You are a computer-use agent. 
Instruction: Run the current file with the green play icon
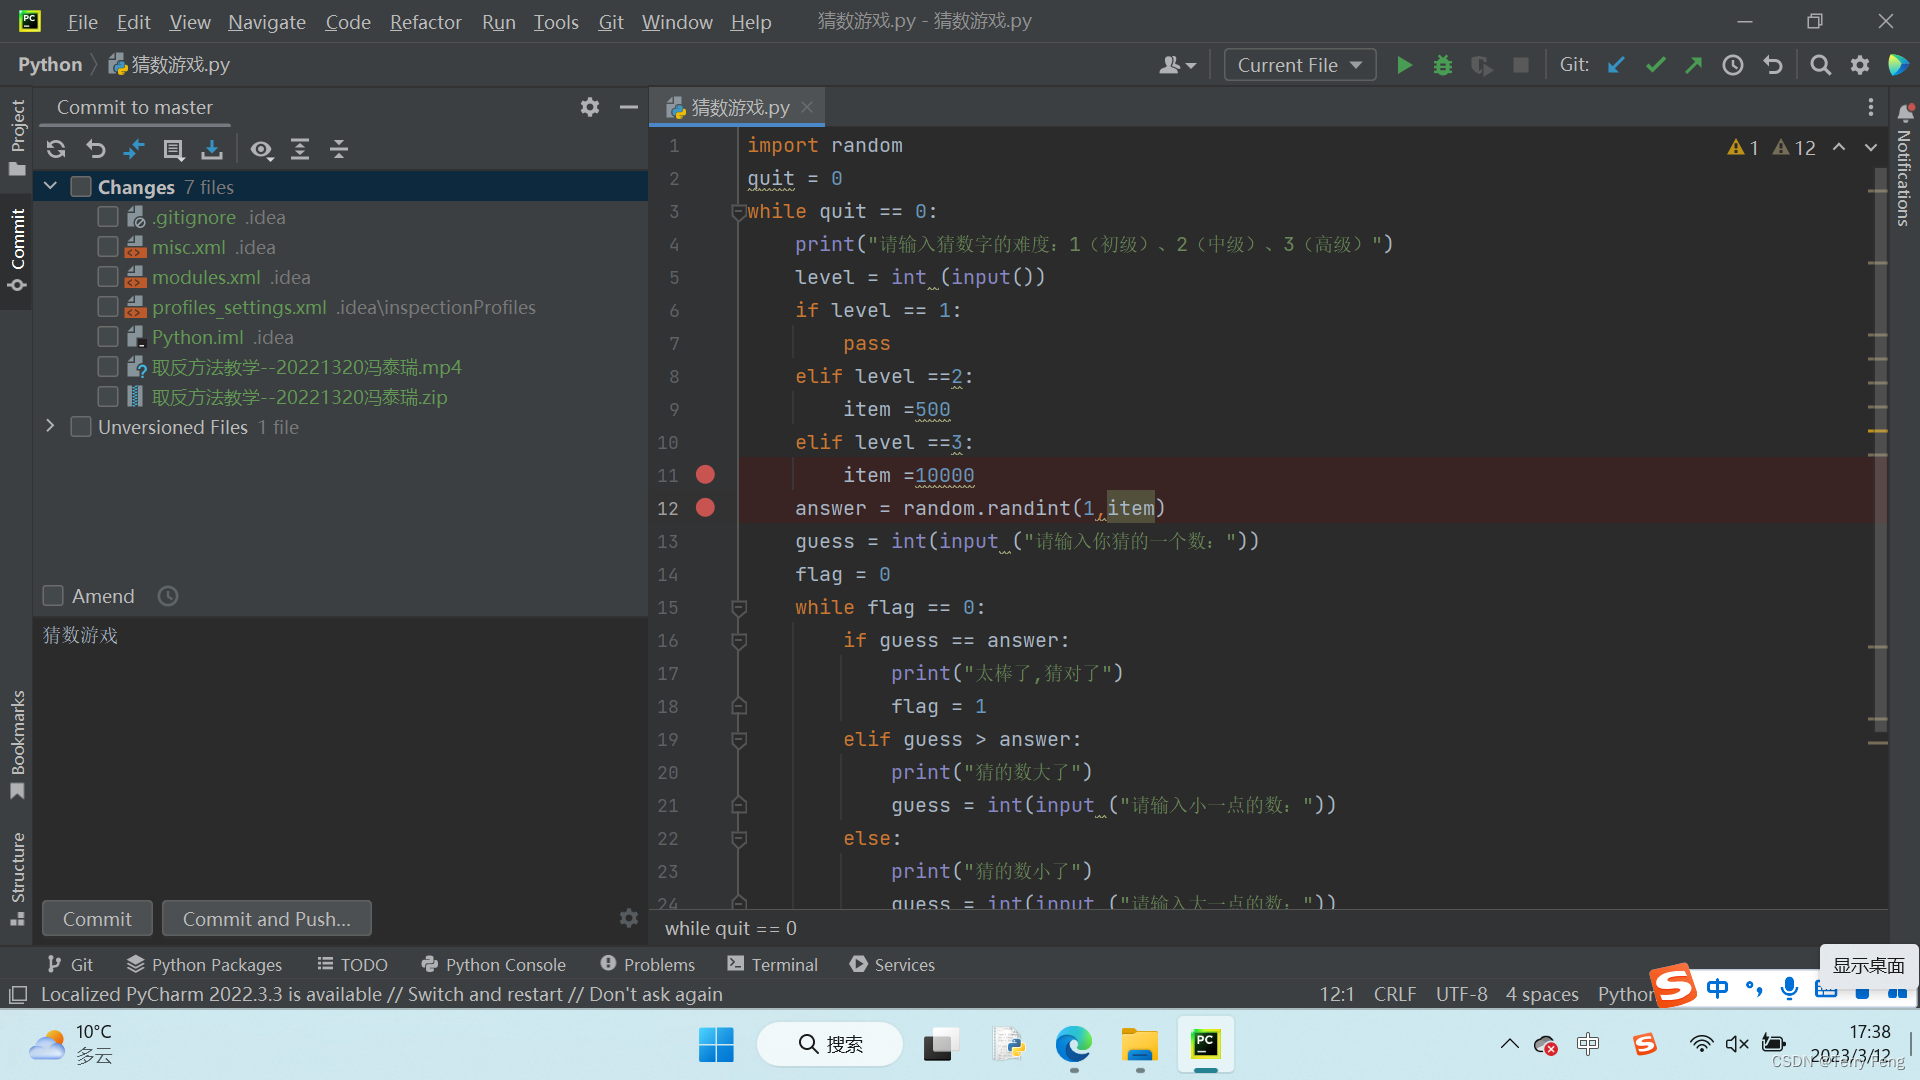point(1404,65)
